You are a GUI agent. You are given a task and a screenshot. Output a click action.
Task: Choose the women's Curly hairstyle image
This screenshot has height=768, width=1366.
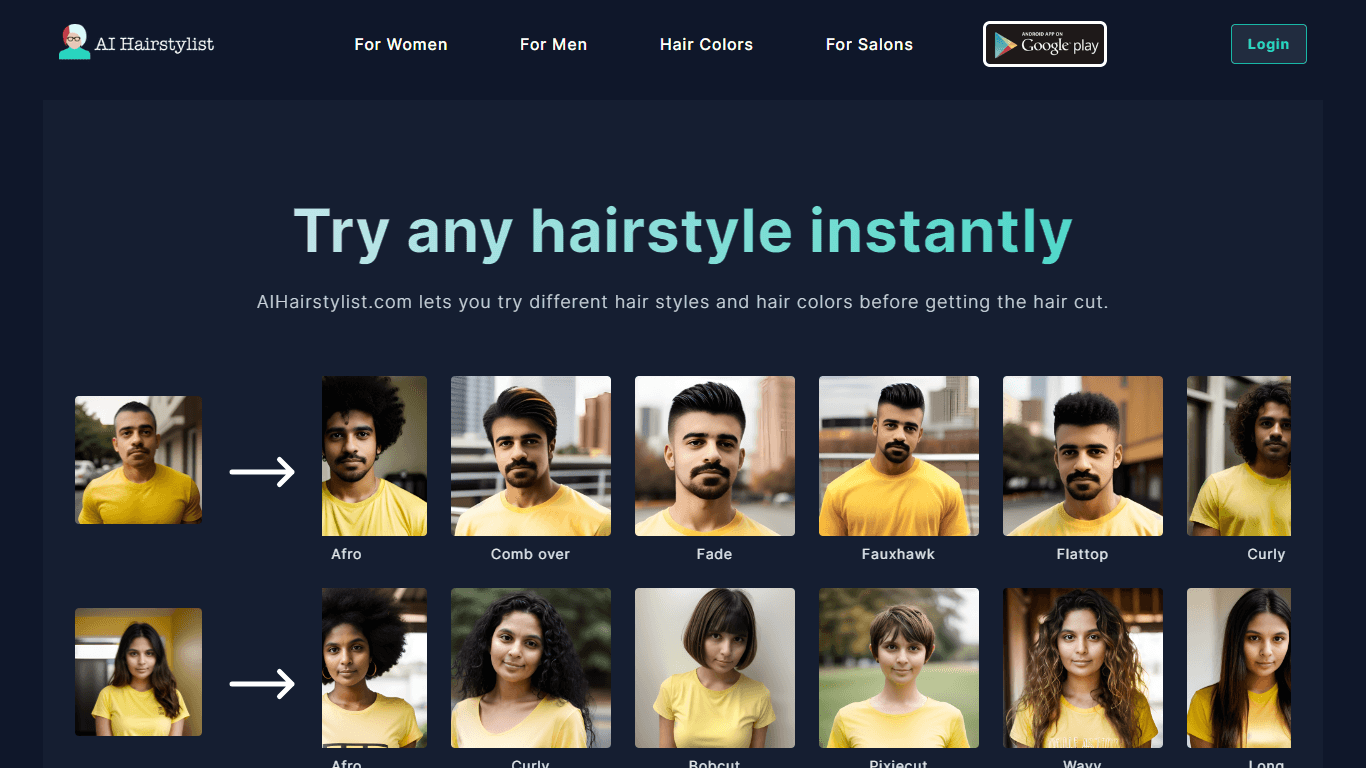coord(531,668)
